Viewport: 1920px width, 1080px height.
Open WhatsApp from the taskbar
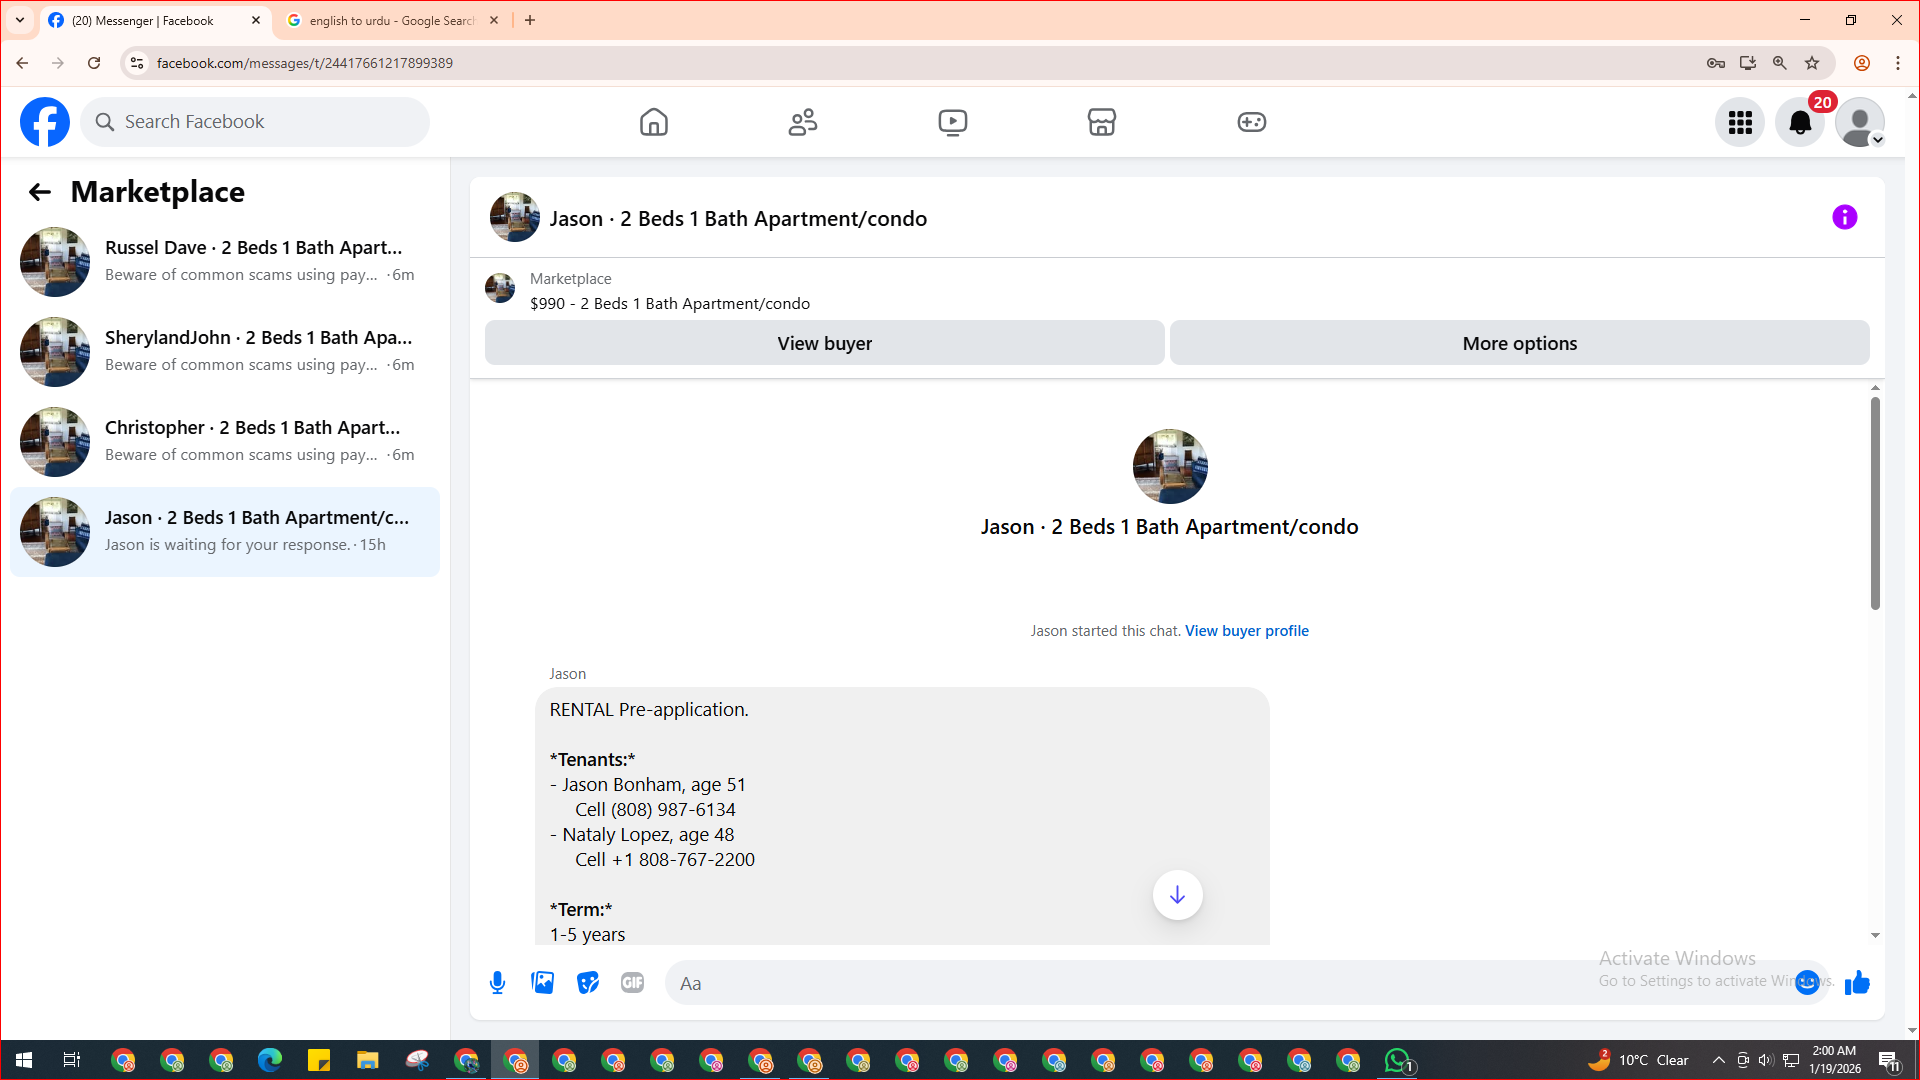[1398, 1060]
